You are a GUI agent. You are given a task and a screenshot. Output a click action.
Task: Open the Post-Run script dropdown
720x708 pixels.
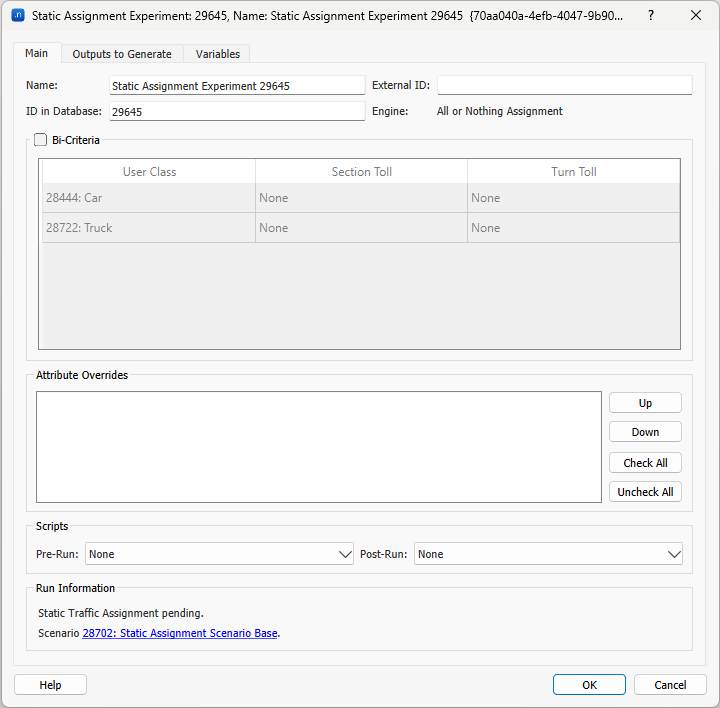tap(548, 554)
